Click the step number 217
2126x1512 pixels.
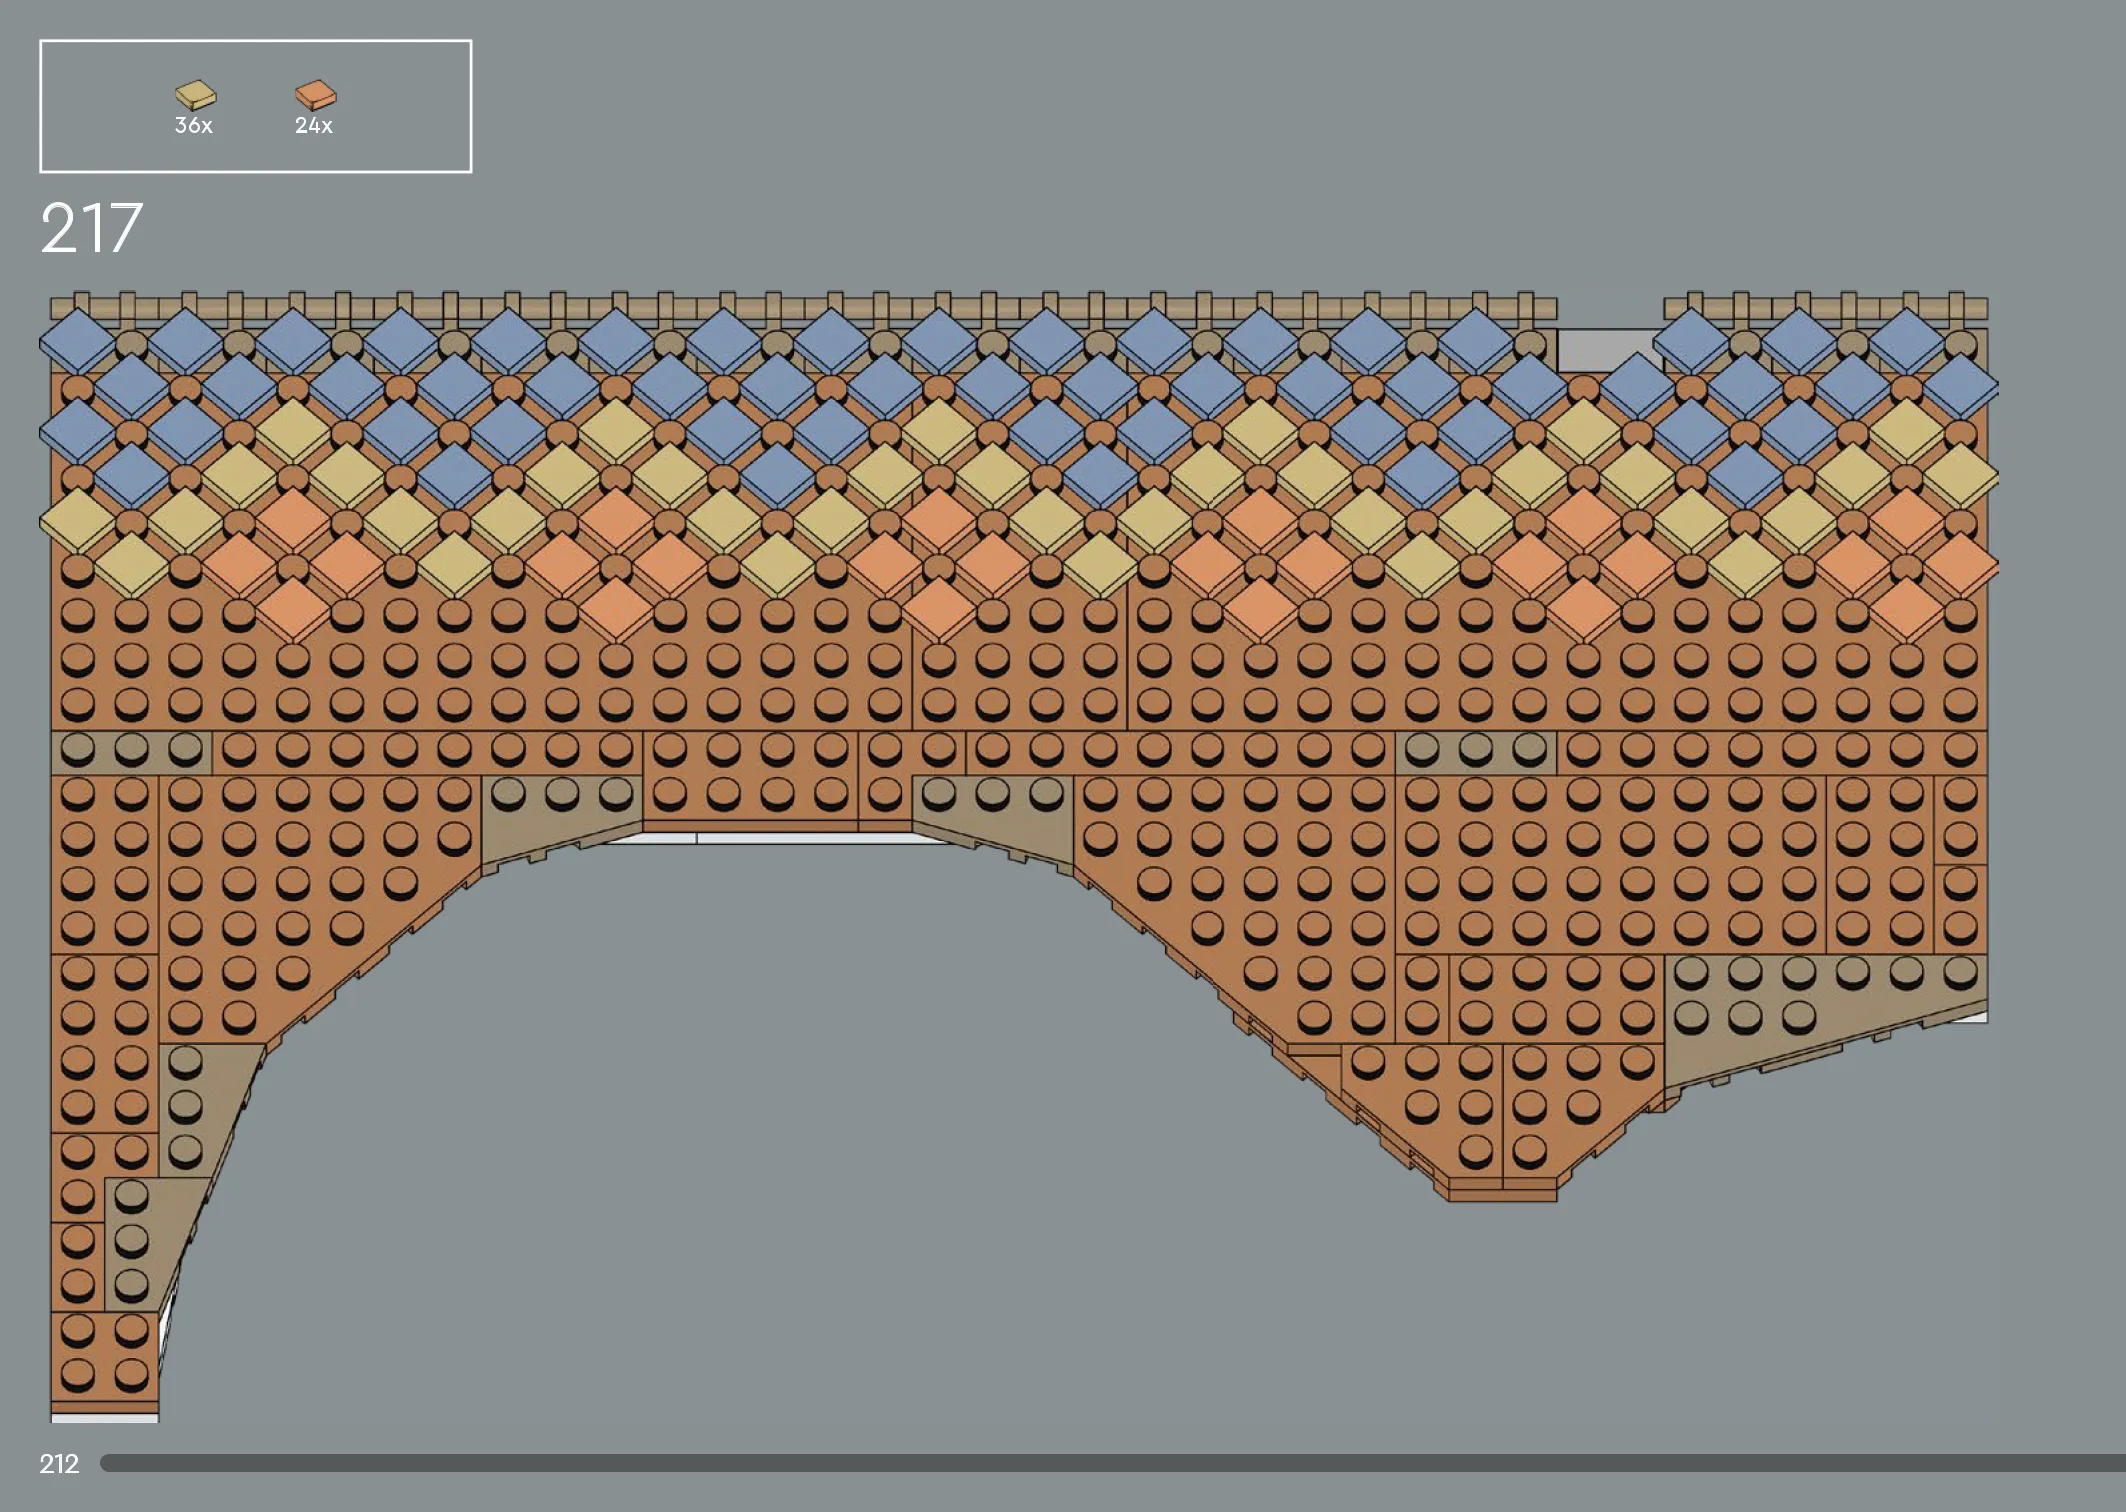tap(91, 229)
